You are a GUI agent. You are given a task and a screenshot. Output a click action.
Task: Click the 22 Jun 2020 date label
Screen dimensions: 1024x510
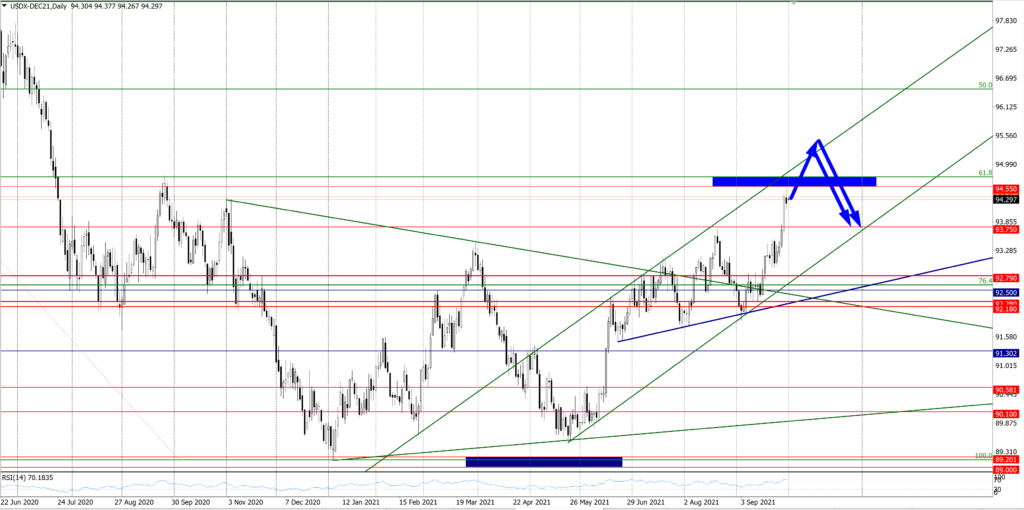coord(22,503)
